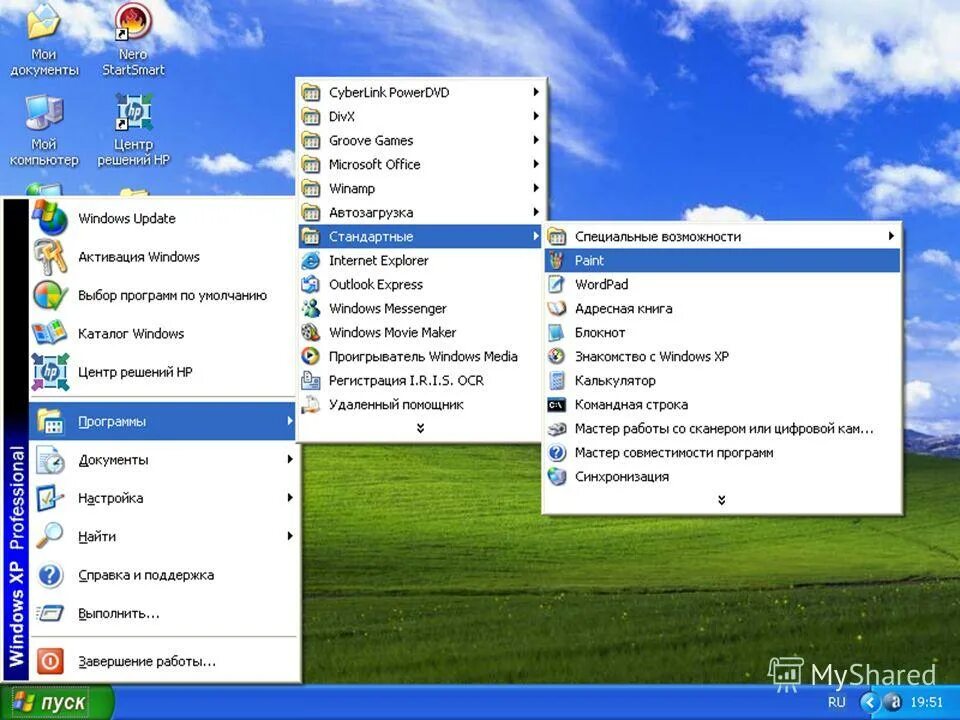This screenshot has height=720, width=960.
Task: Click the RU language indicator
Action: pyautogui.click(x=836, y=702)
